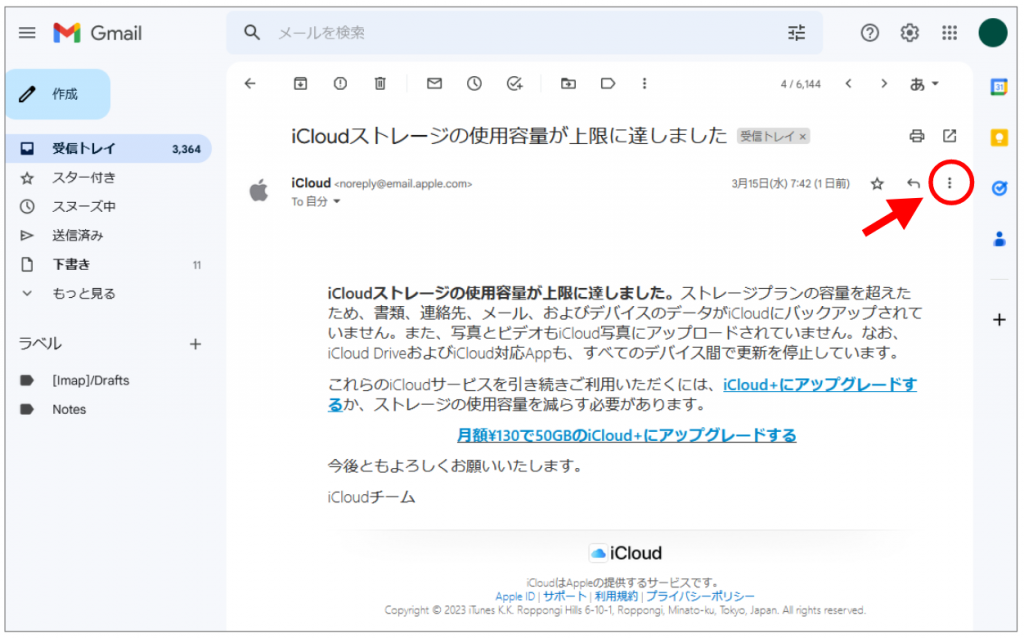Click the Apple sender avatar
The image size is (1024, 639).
(259, 190)
